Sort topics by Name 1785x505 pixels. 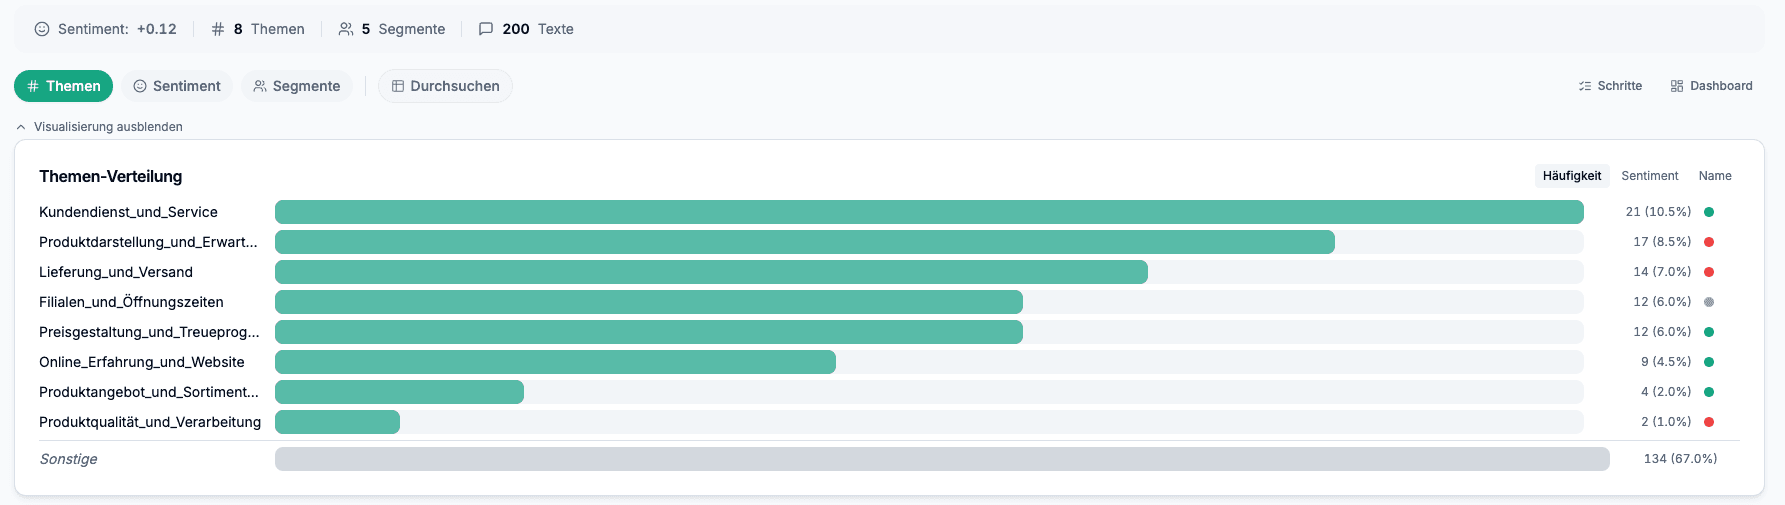point(1714,176)
